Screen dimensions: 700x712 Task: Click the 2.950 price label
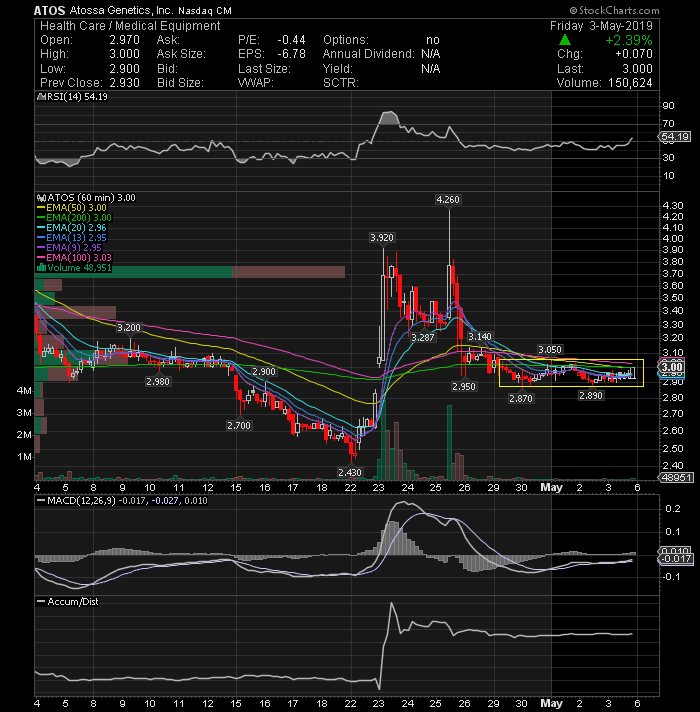(x=463, y=386)
